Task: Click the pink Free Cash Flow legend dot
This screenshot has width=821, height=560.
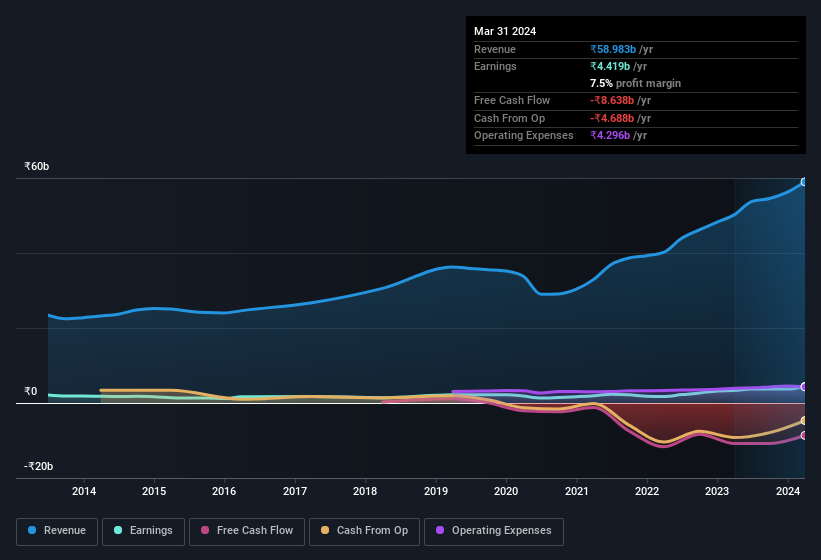Action: pyautogui.click(x=205, y=531)
